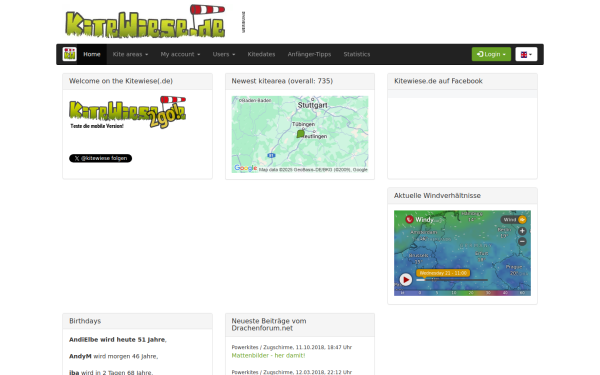Screen dimensions: 600x375
Task: Toggle the Wind layer button on Windy map
Action: [514, 220]
